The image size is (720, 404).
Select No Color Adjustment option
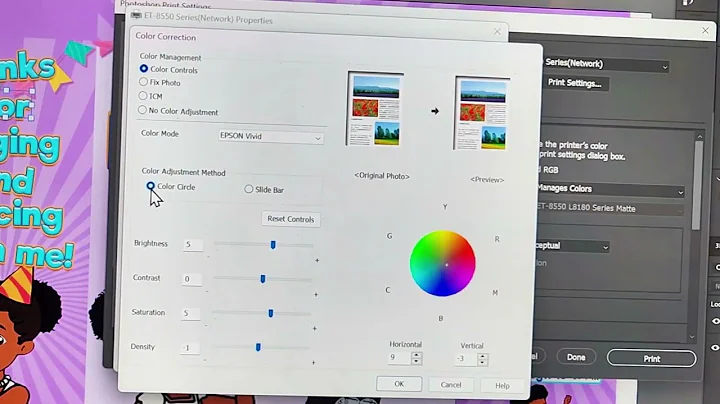[x=142, y=110]
